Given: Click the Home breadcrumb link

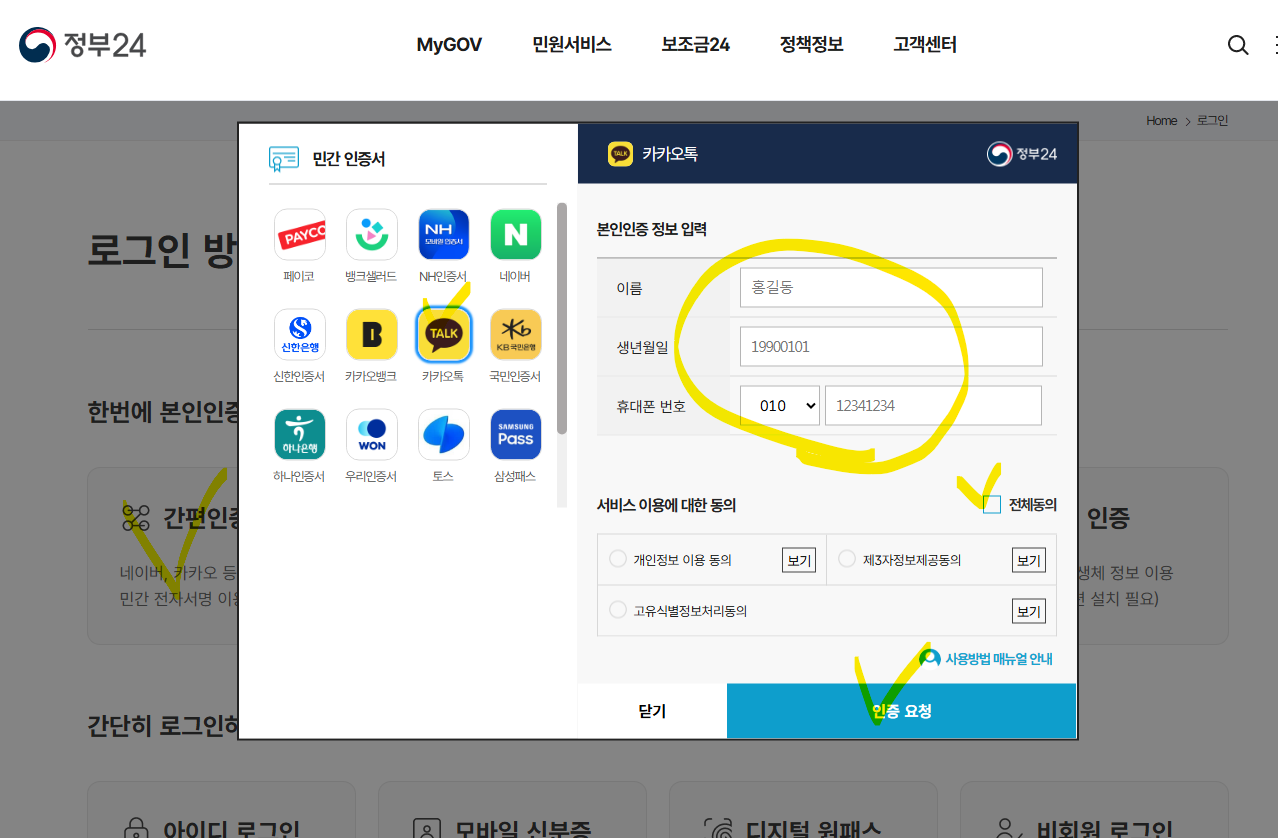Looking at the screenshot, I should click(x=1161, y=121).
